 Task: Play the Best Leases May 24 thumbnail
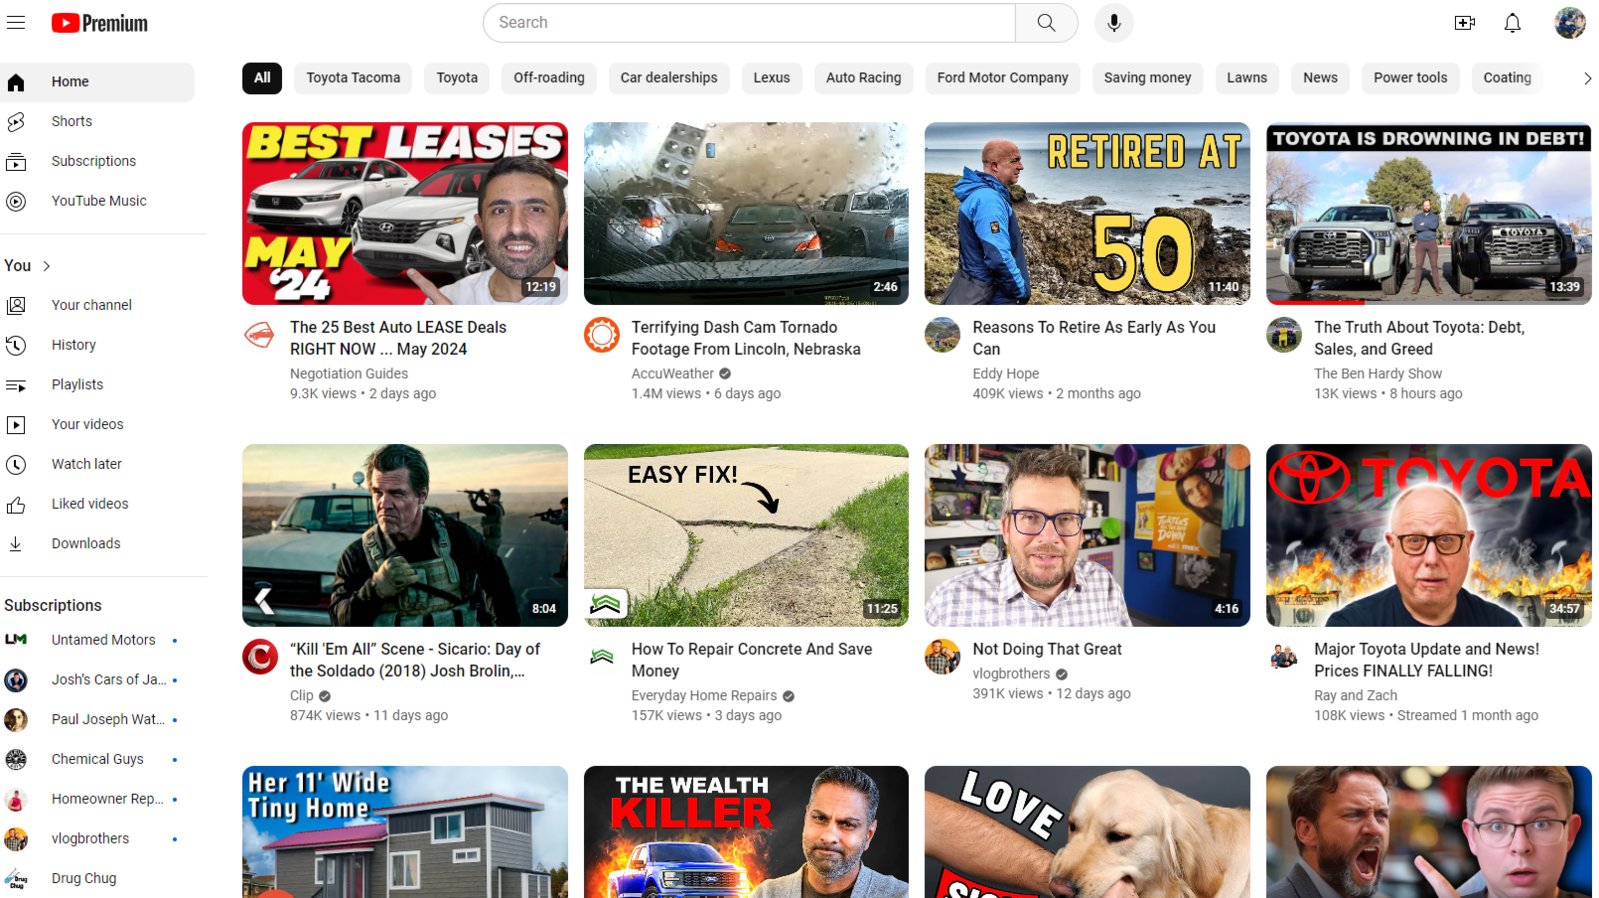tap(405, 214)
